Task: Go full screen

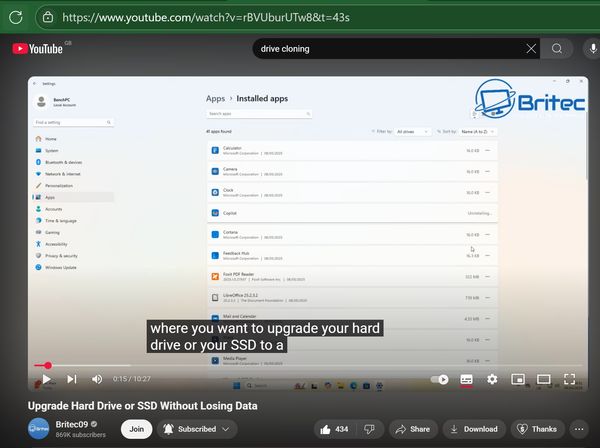Action: click(x=569, y=379)
